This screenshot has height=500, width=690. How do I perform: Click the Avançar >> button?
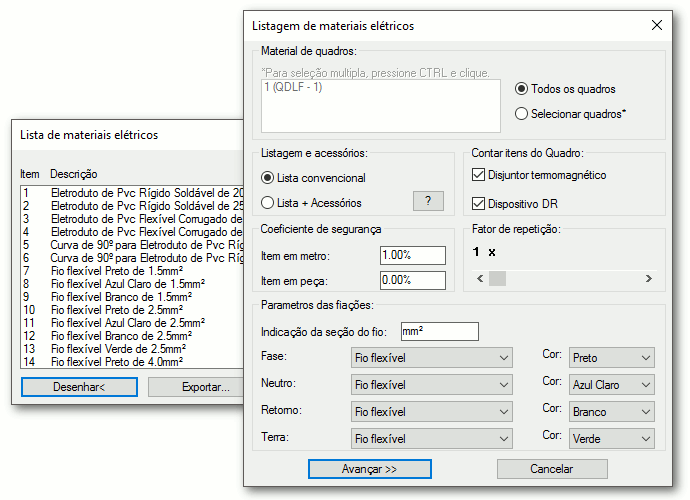coord(370,469)
